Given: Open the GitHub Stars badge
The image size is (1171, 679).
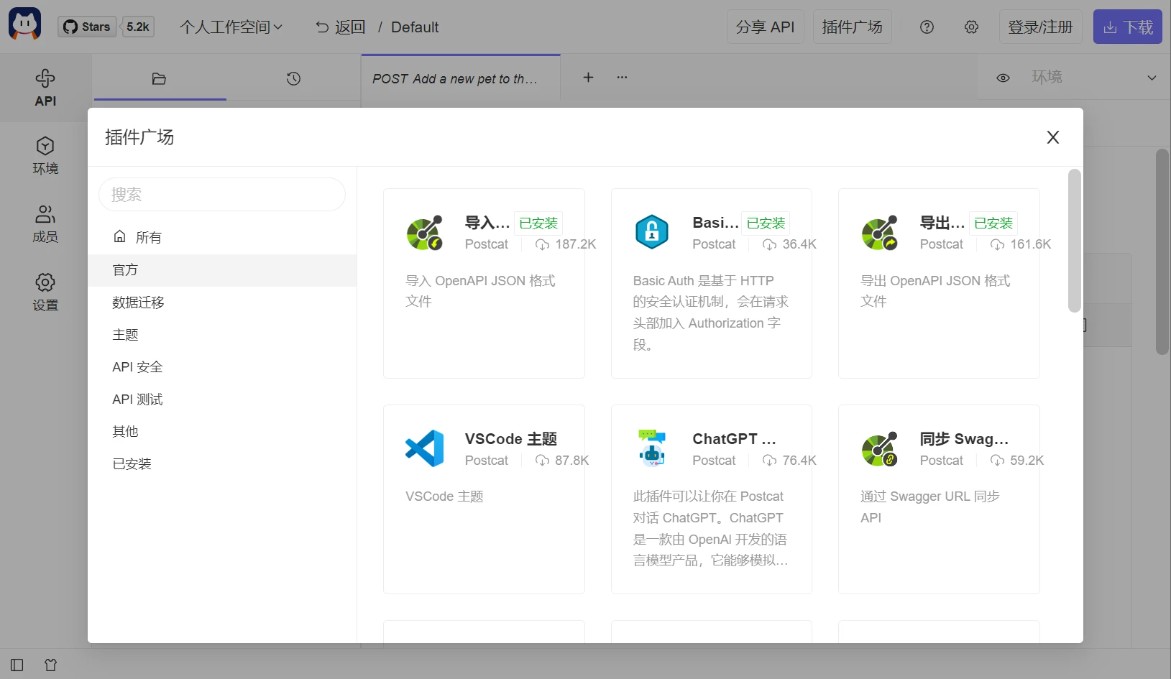Looking at the screenshot, I should pos(87,27).
